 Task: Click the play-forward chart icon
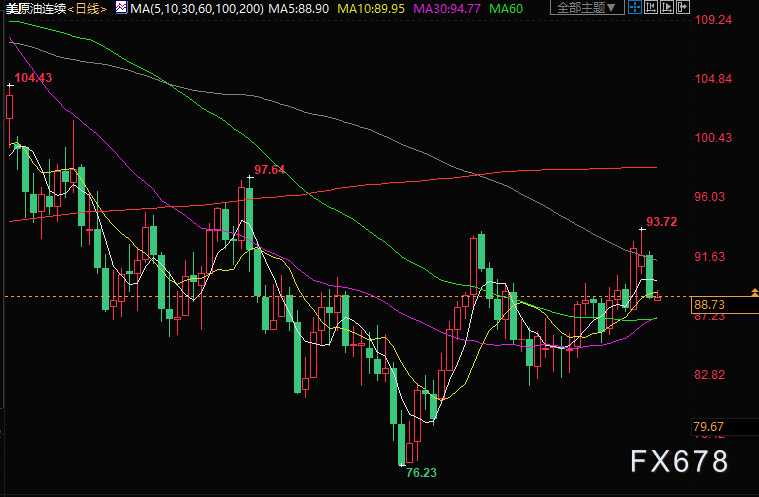665,8
